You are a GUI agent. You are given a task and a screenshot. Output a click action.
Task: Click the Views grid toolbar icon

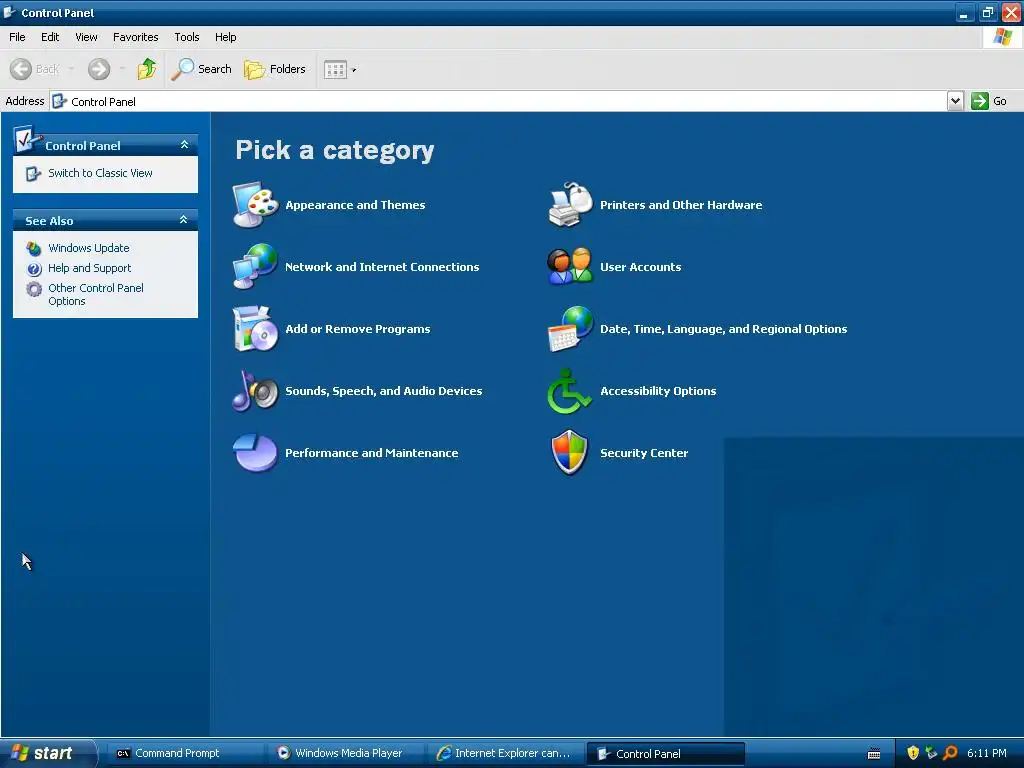point(335,69)
